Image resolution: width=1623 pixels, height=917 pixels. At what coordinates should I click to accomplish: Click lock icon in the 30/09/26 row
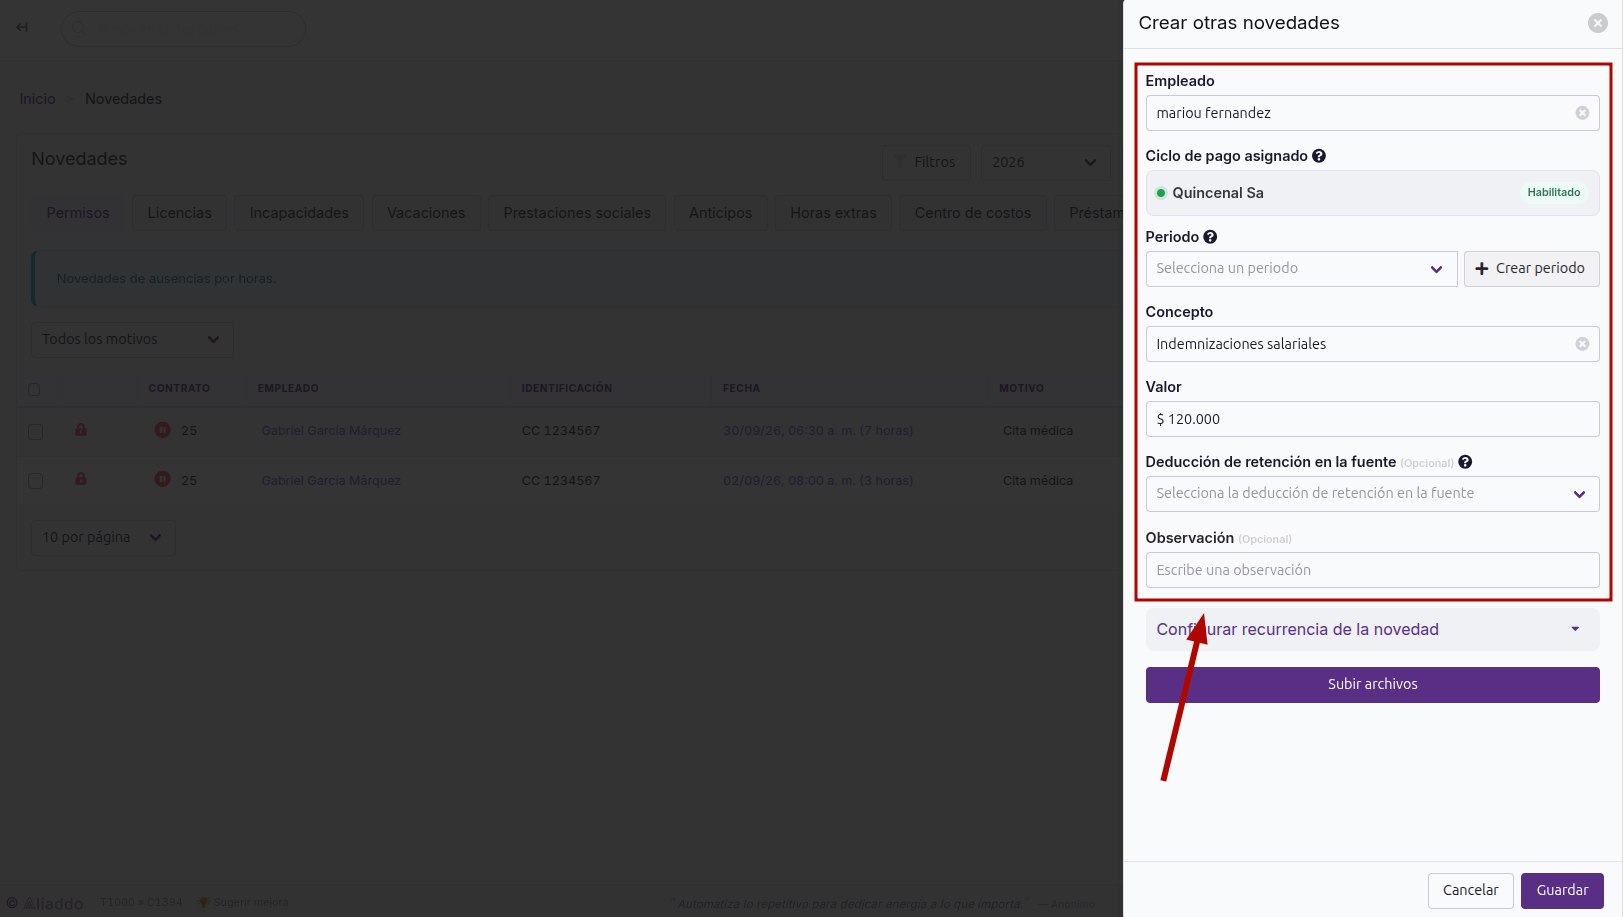pyautogui.click(x=81, y=430)
